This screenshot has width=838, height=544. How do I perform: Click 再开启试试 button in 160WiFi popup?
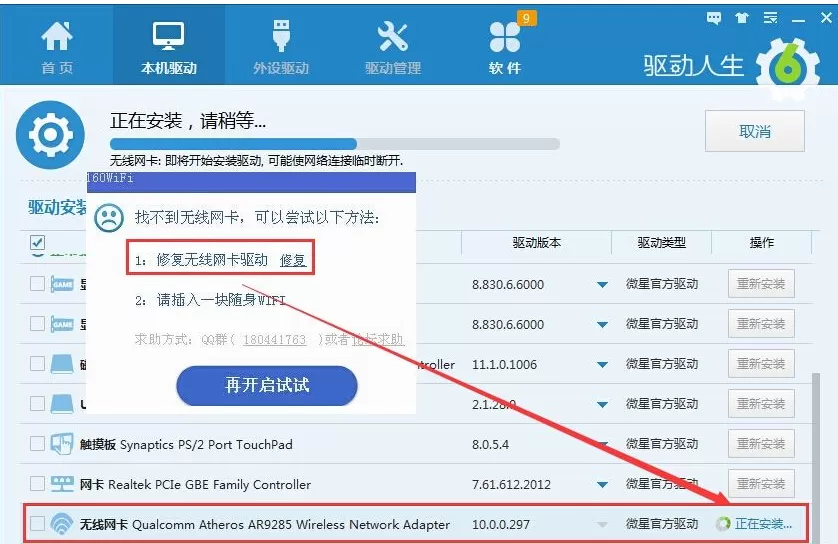coord(267,385)
